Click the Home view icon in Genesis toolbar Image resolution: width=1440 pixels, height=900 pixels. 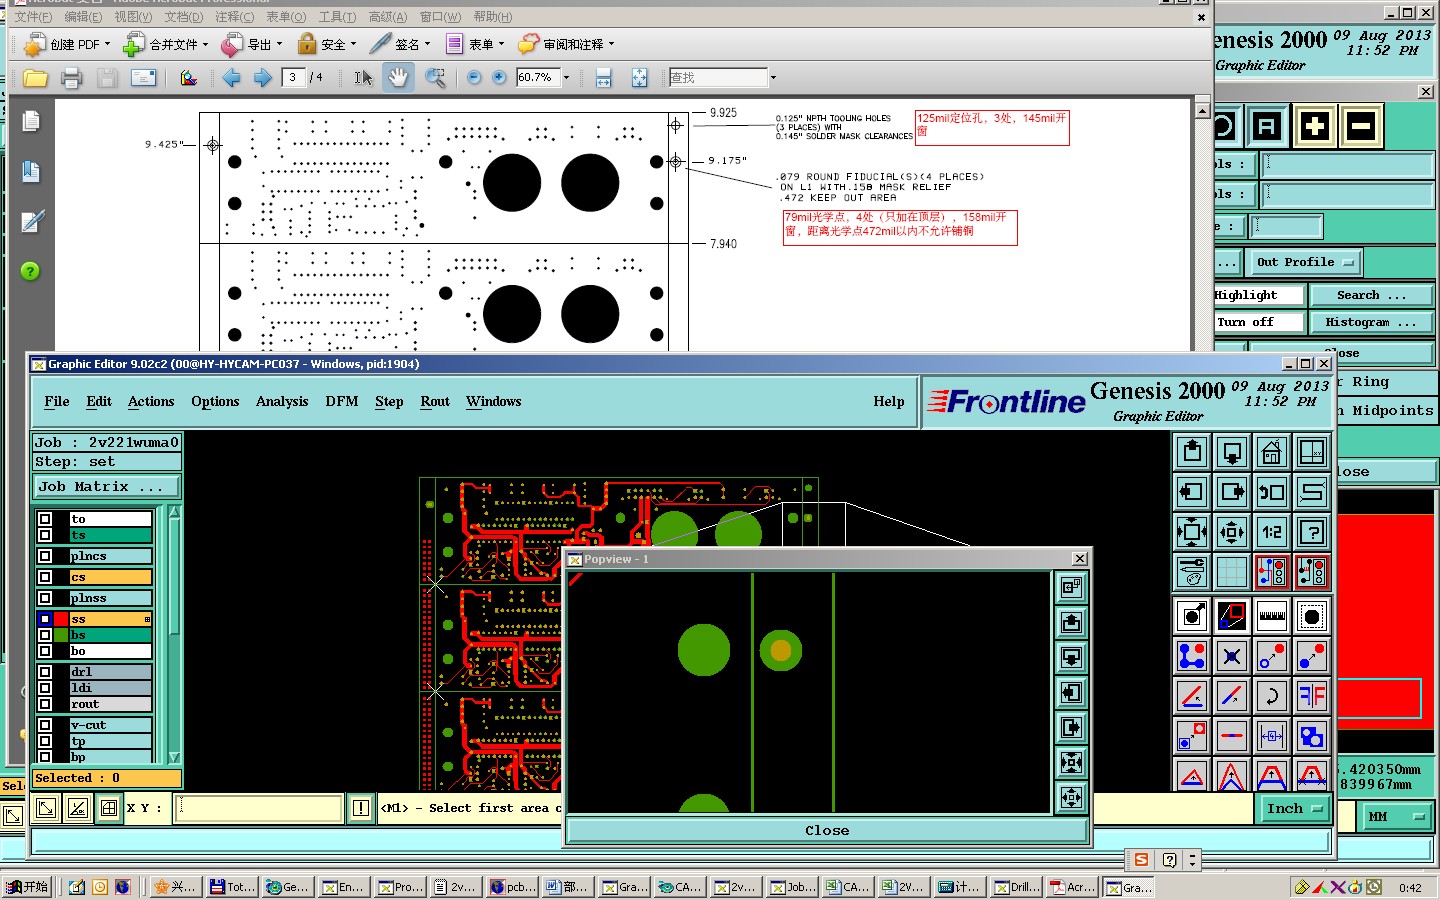click(x=1271, y=452)
